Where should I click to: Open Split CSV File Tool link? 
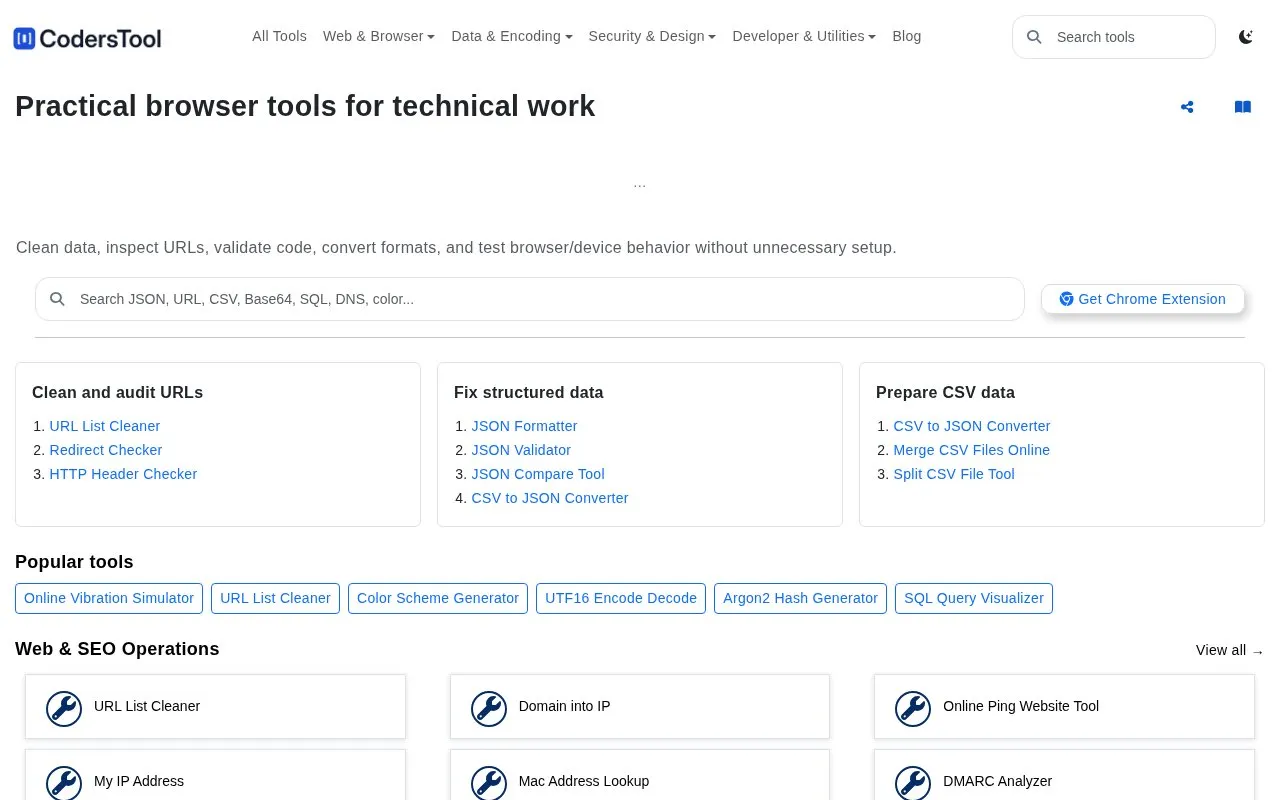pyautogui.click(x=954, y=474)
